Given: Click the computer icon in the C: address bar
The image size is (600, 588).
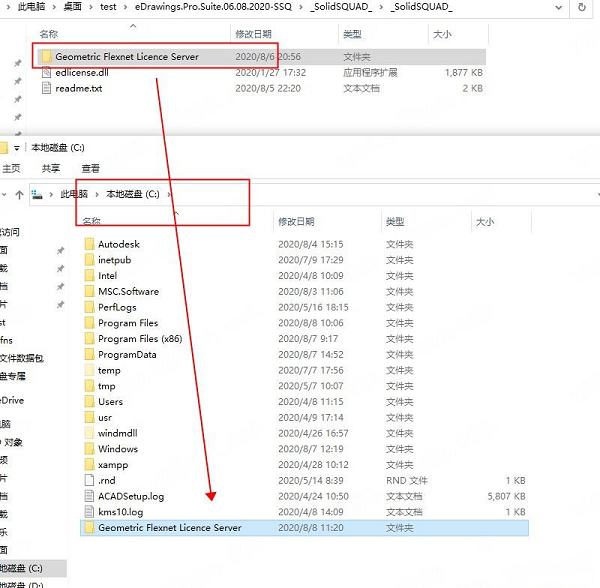Looking at the screenshot, I should (x=37, y=195).
